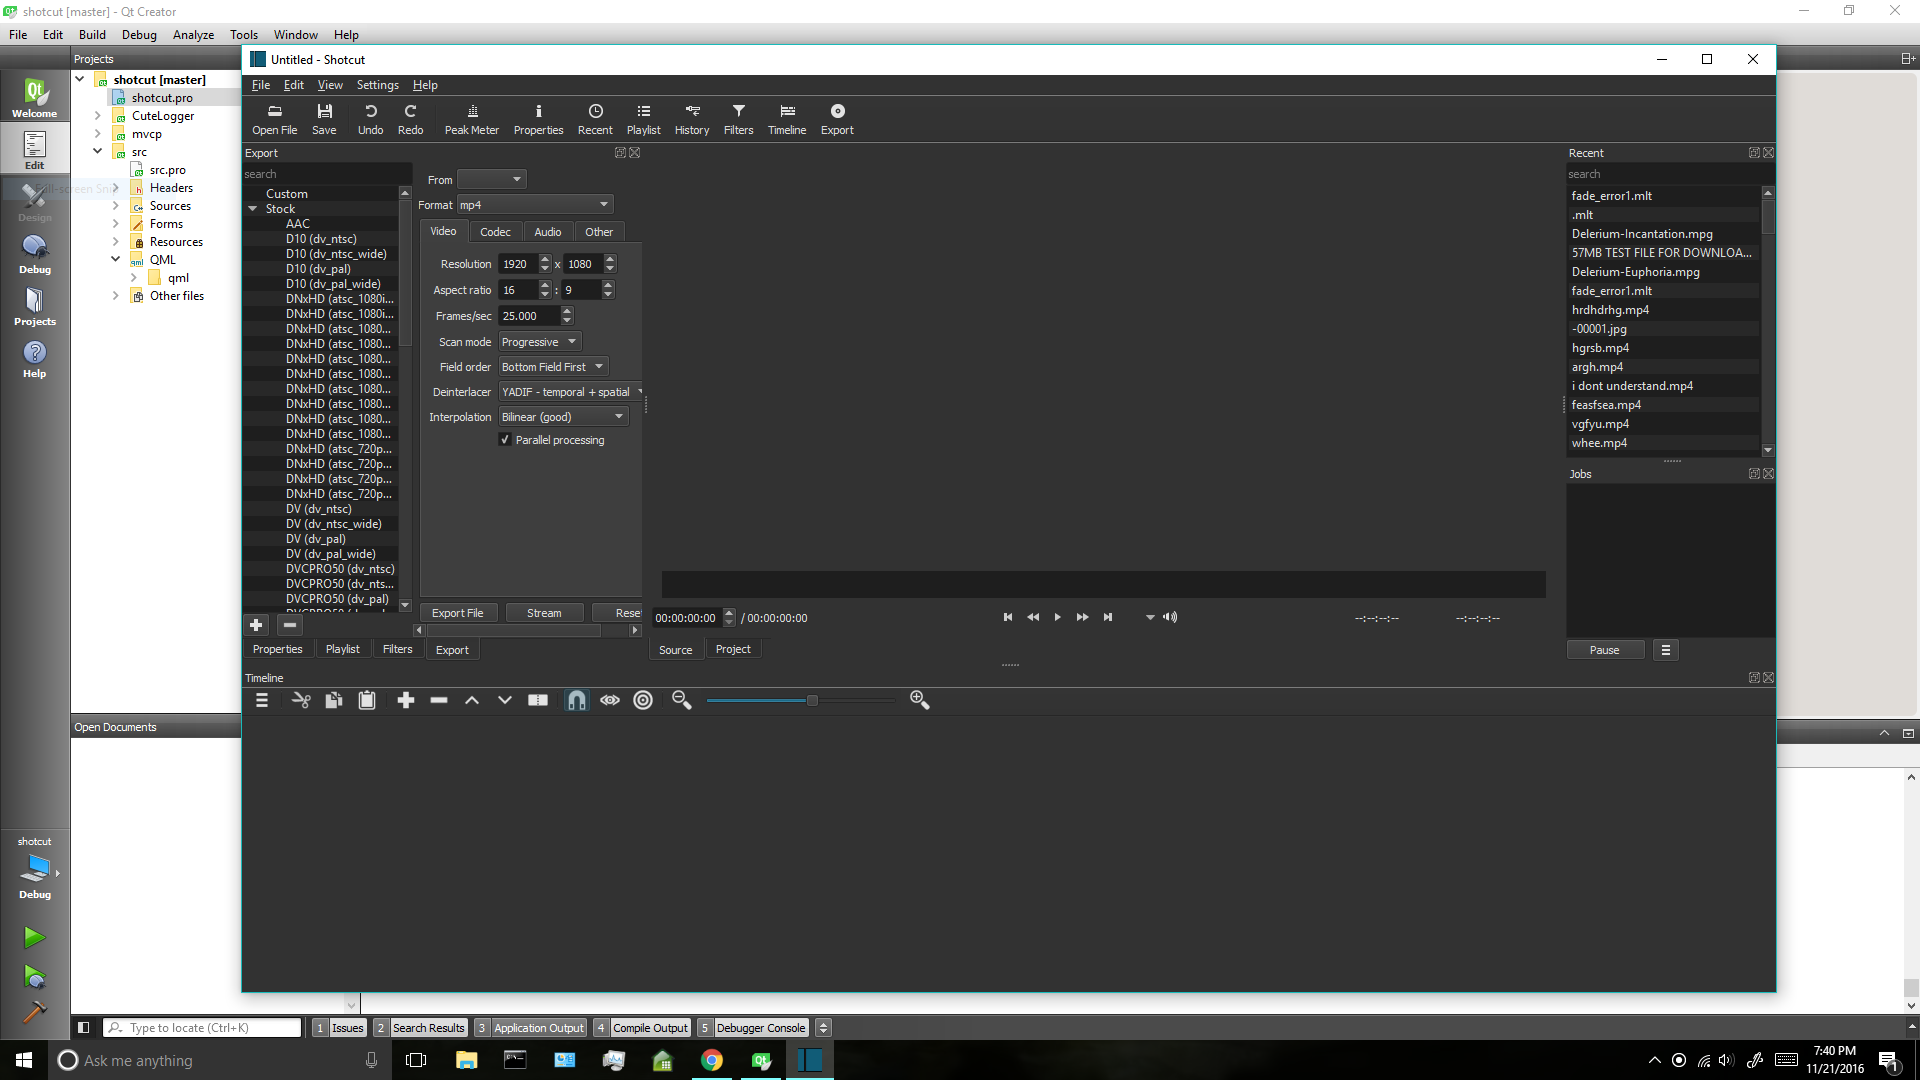
Task: Click the Export toolbar icon
Action: pos(837,119)
